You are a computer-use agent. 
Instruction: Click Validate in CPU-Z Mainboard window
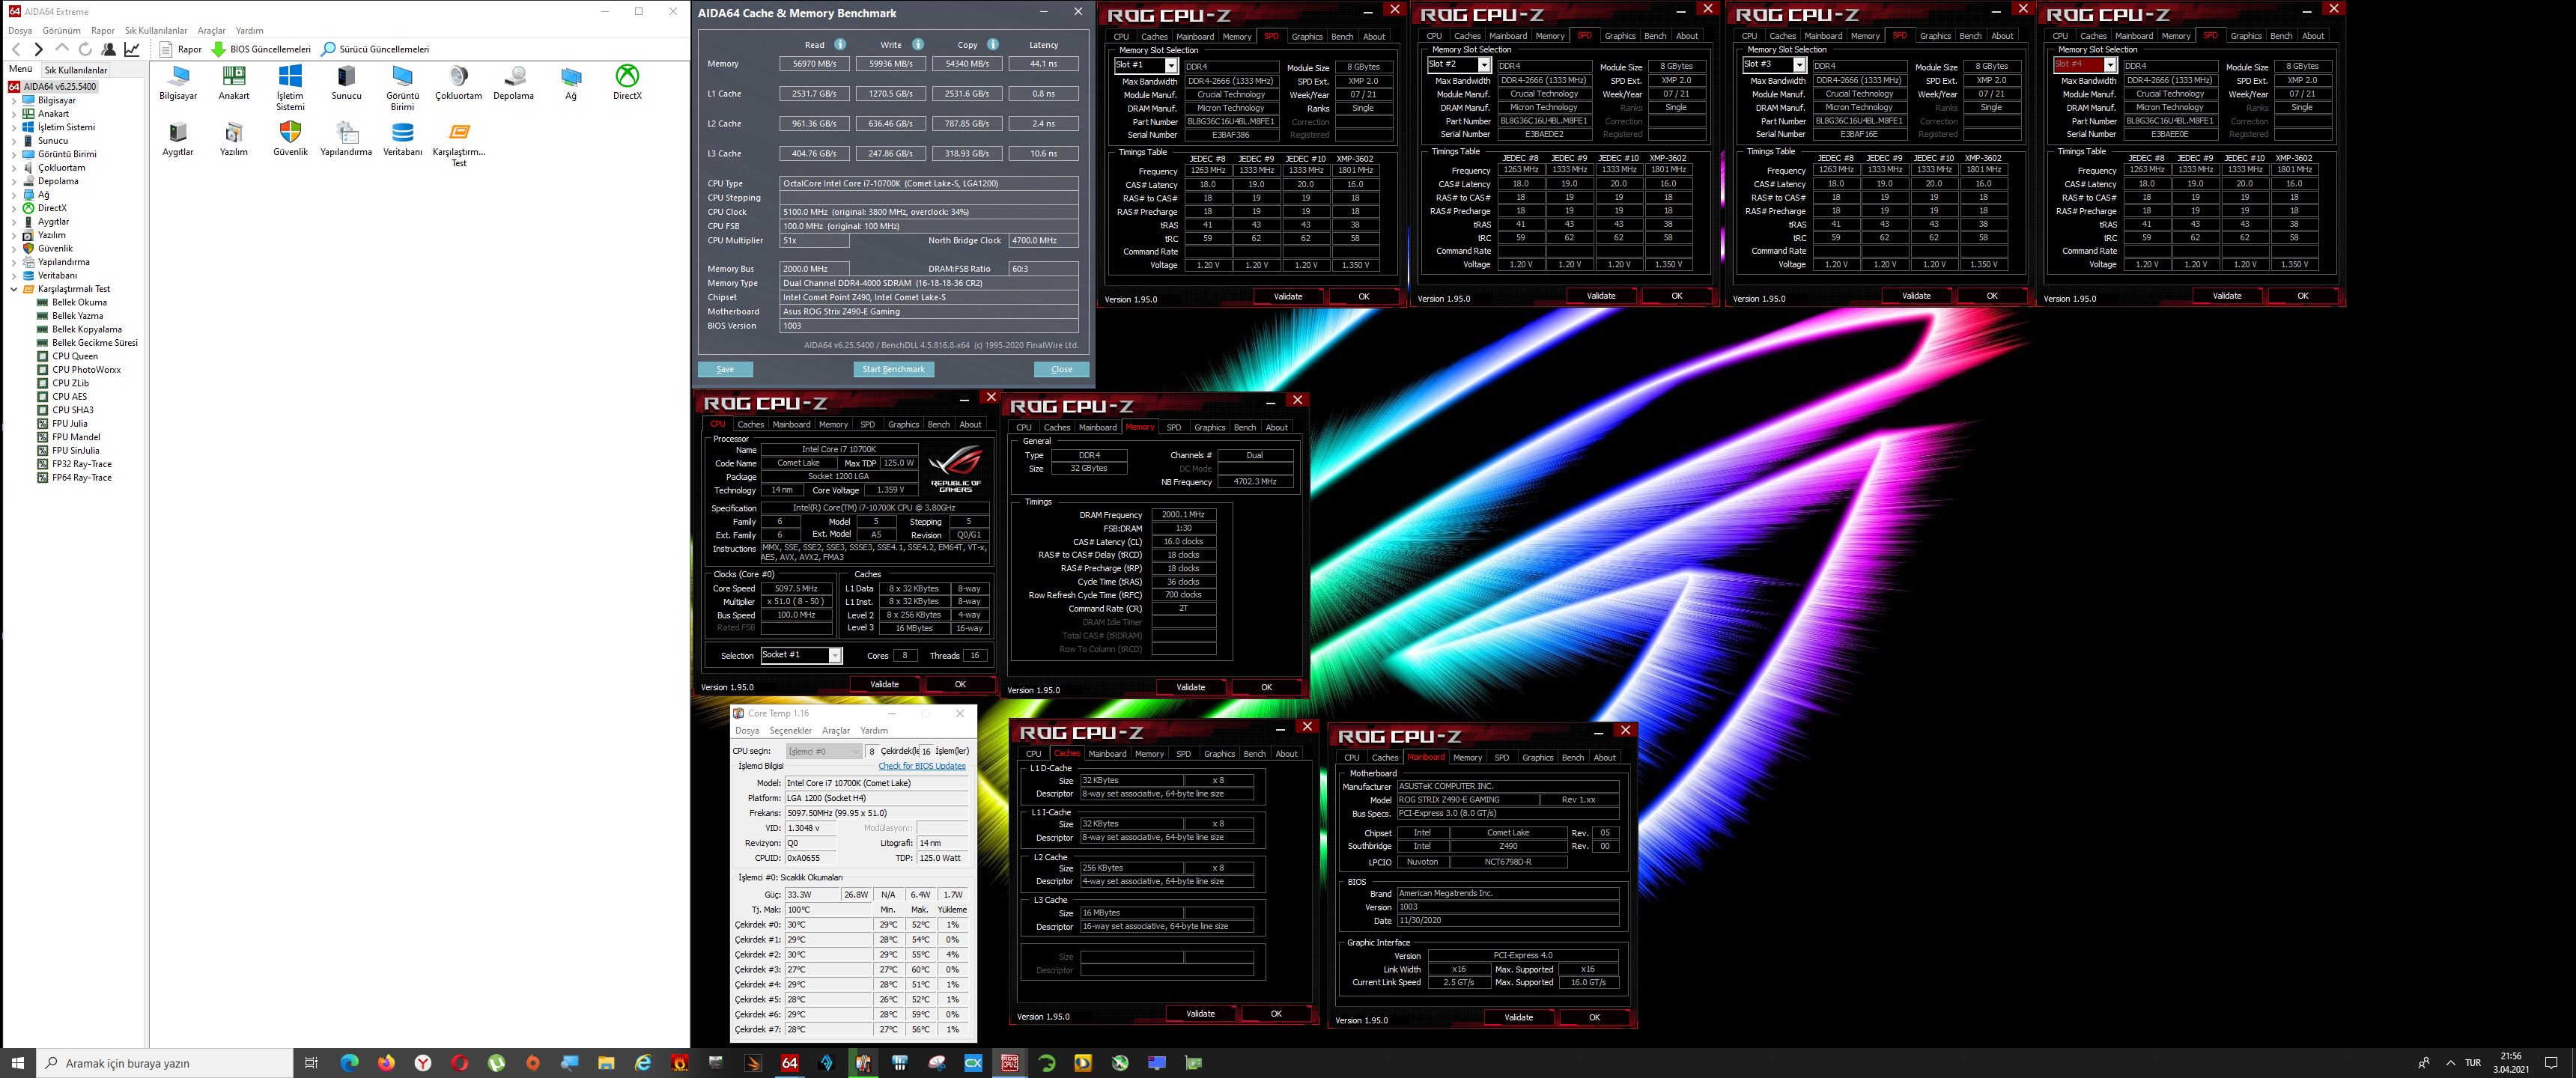[1518, 1017]
